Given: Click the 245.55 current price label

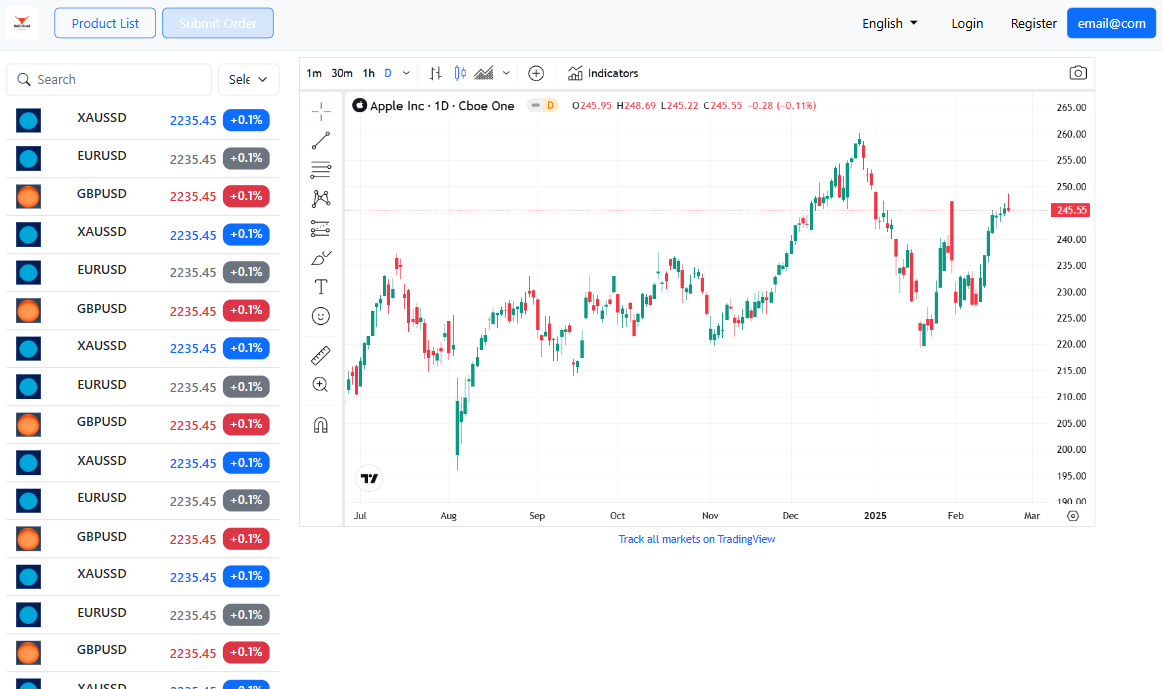Looking at the screenshot, I should click(x=1071, y=210).
